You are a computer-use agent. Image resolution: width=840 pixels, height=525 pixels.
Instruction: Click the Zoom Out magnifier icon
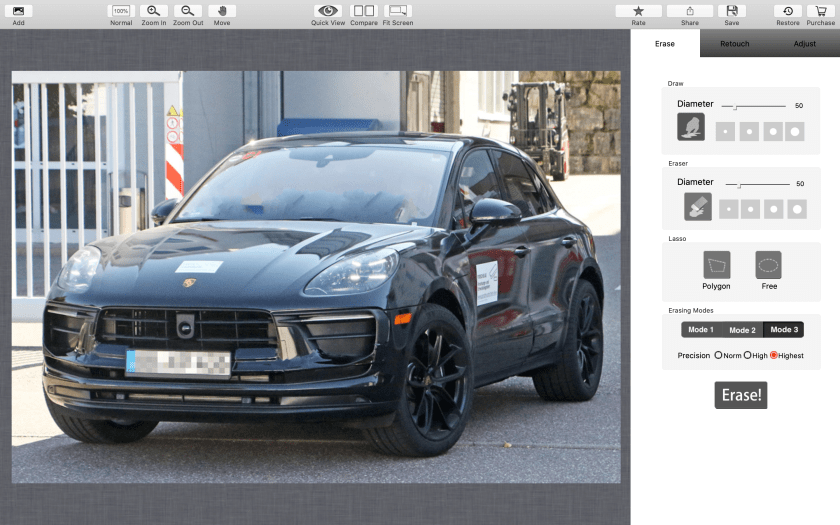tap(187, 11)
